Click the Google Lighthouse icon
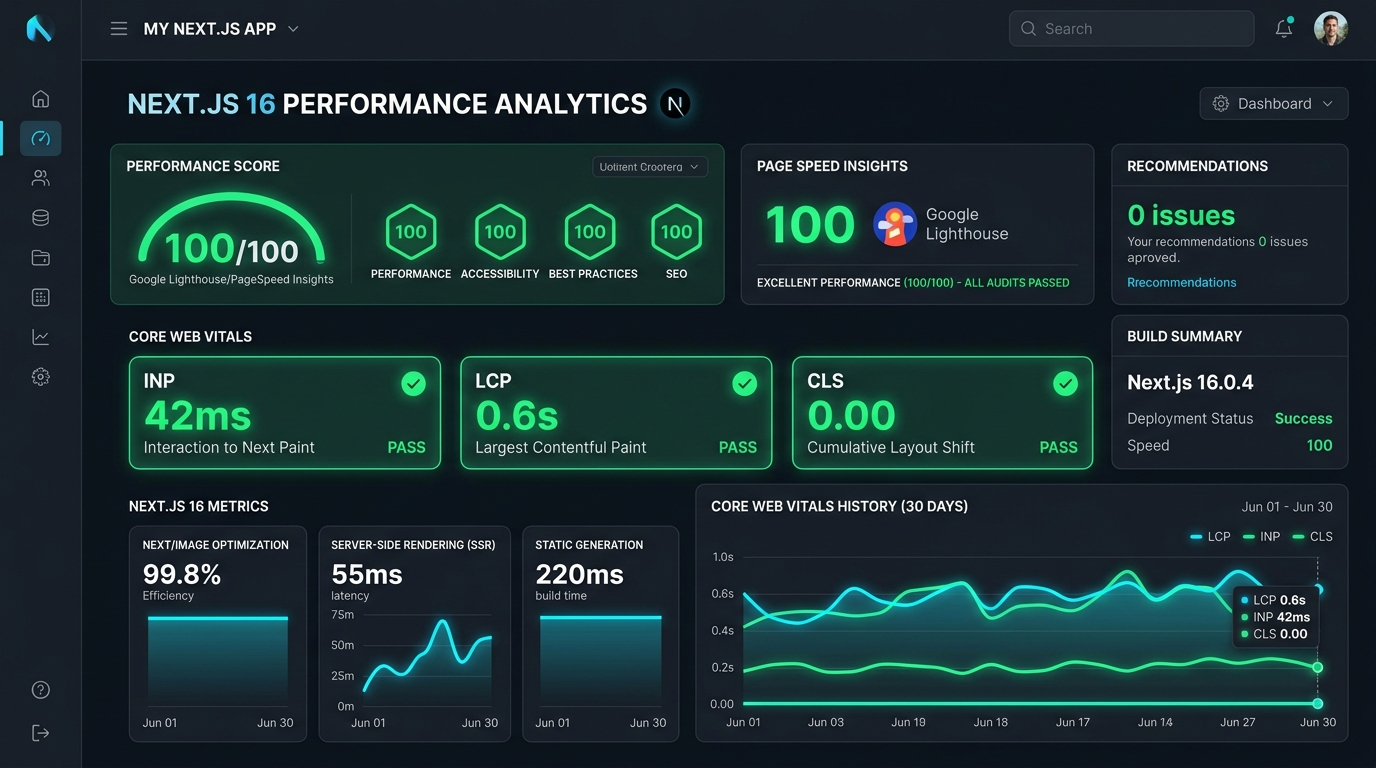1376x768 pixels. [x=895, y=224]
